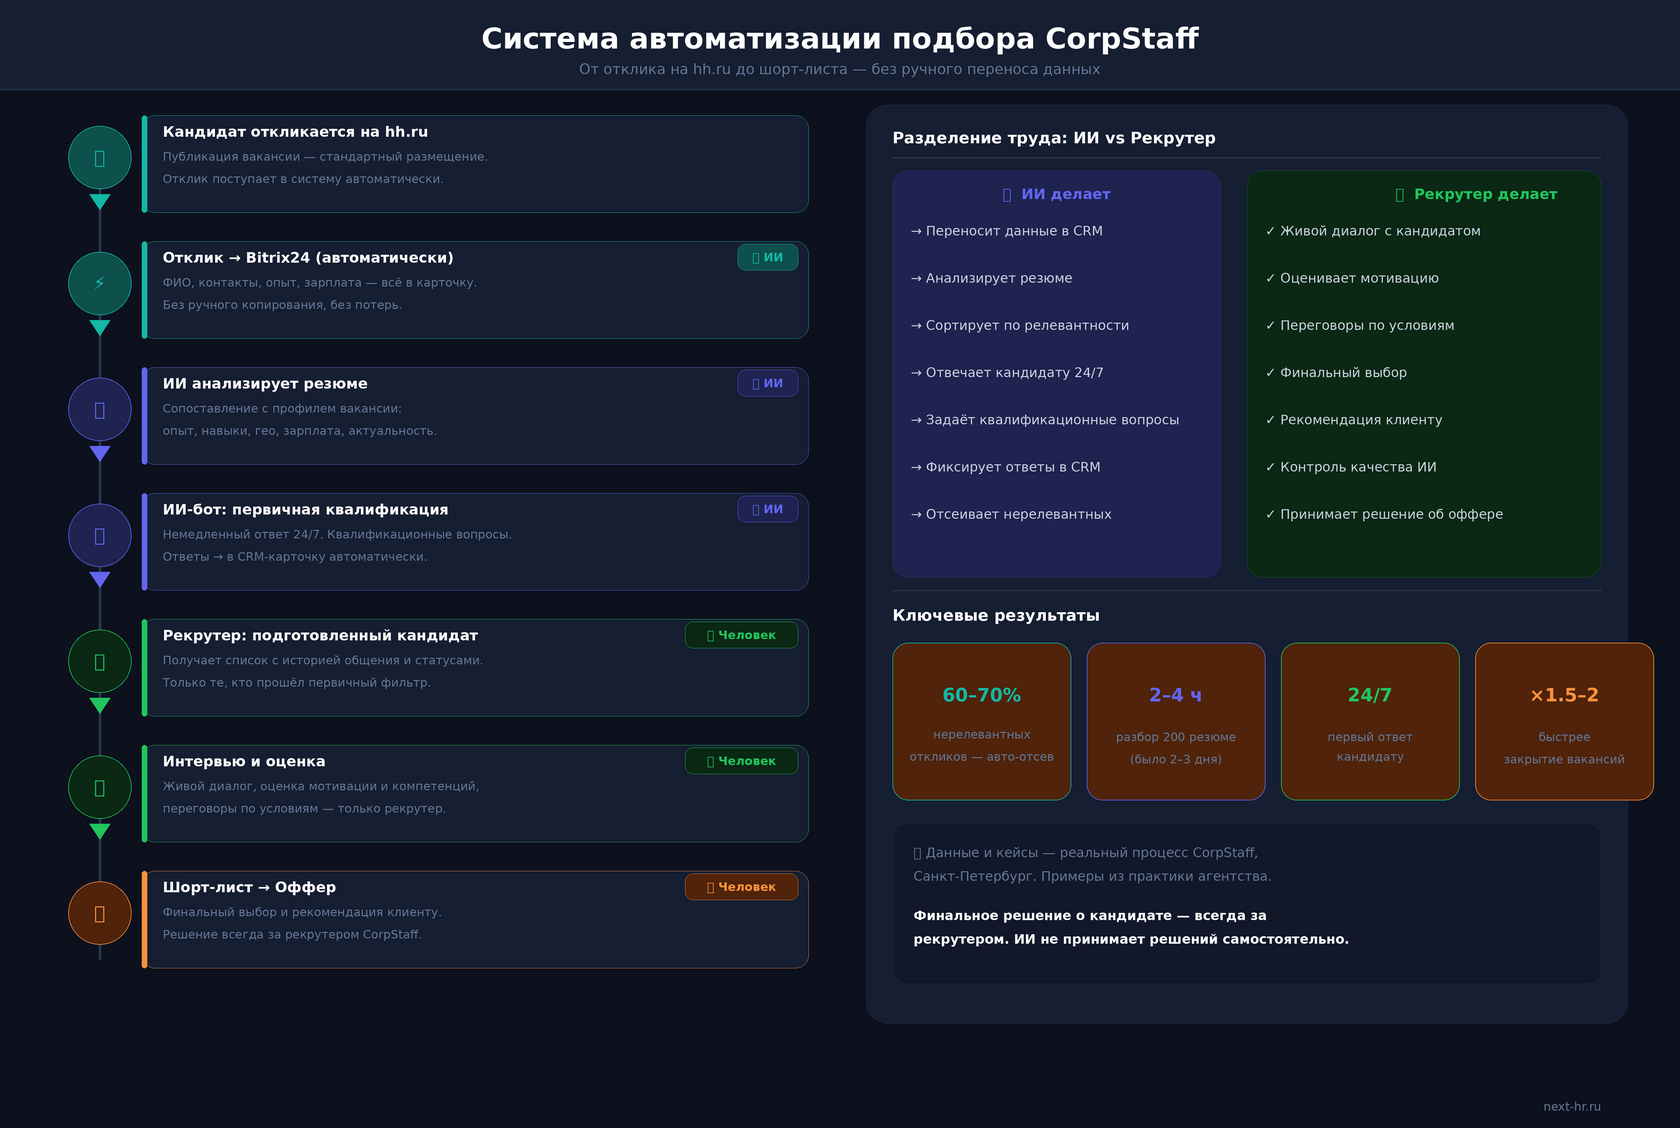Select the card title 'Интервью и оценка'
The height and width of the screenshot is (1128, 1680).
coord(244,762)
